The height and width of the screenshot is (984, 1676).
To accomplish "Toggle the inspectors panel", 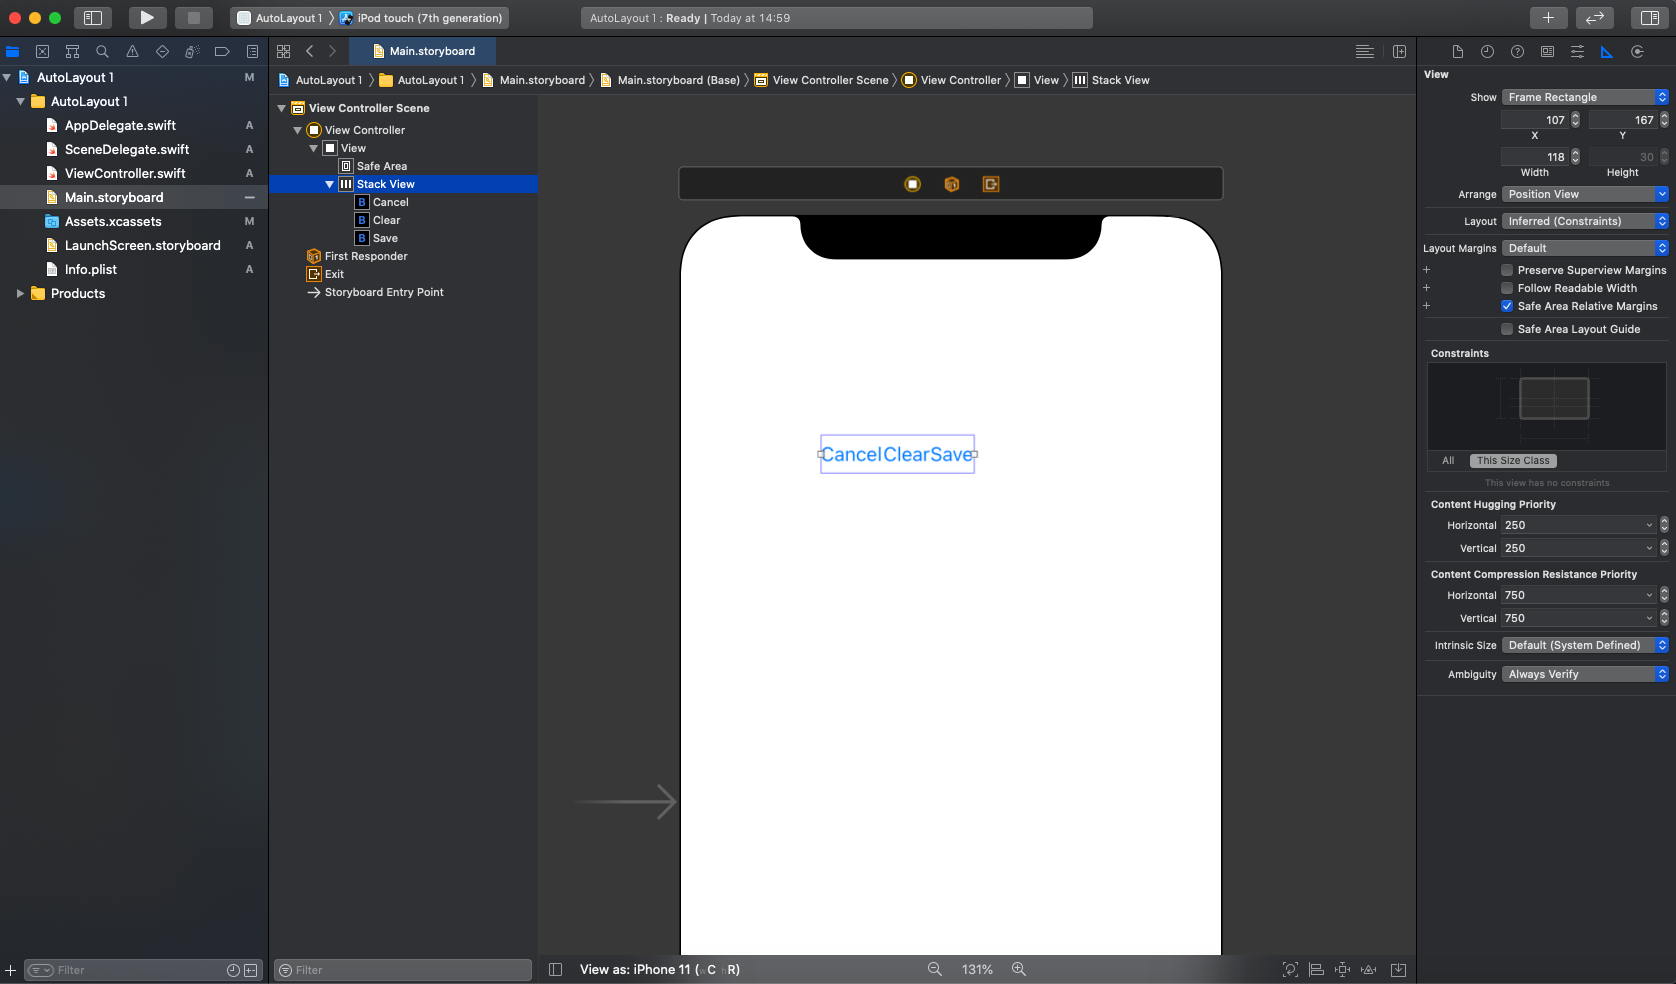I will [x=1650, y=18].
